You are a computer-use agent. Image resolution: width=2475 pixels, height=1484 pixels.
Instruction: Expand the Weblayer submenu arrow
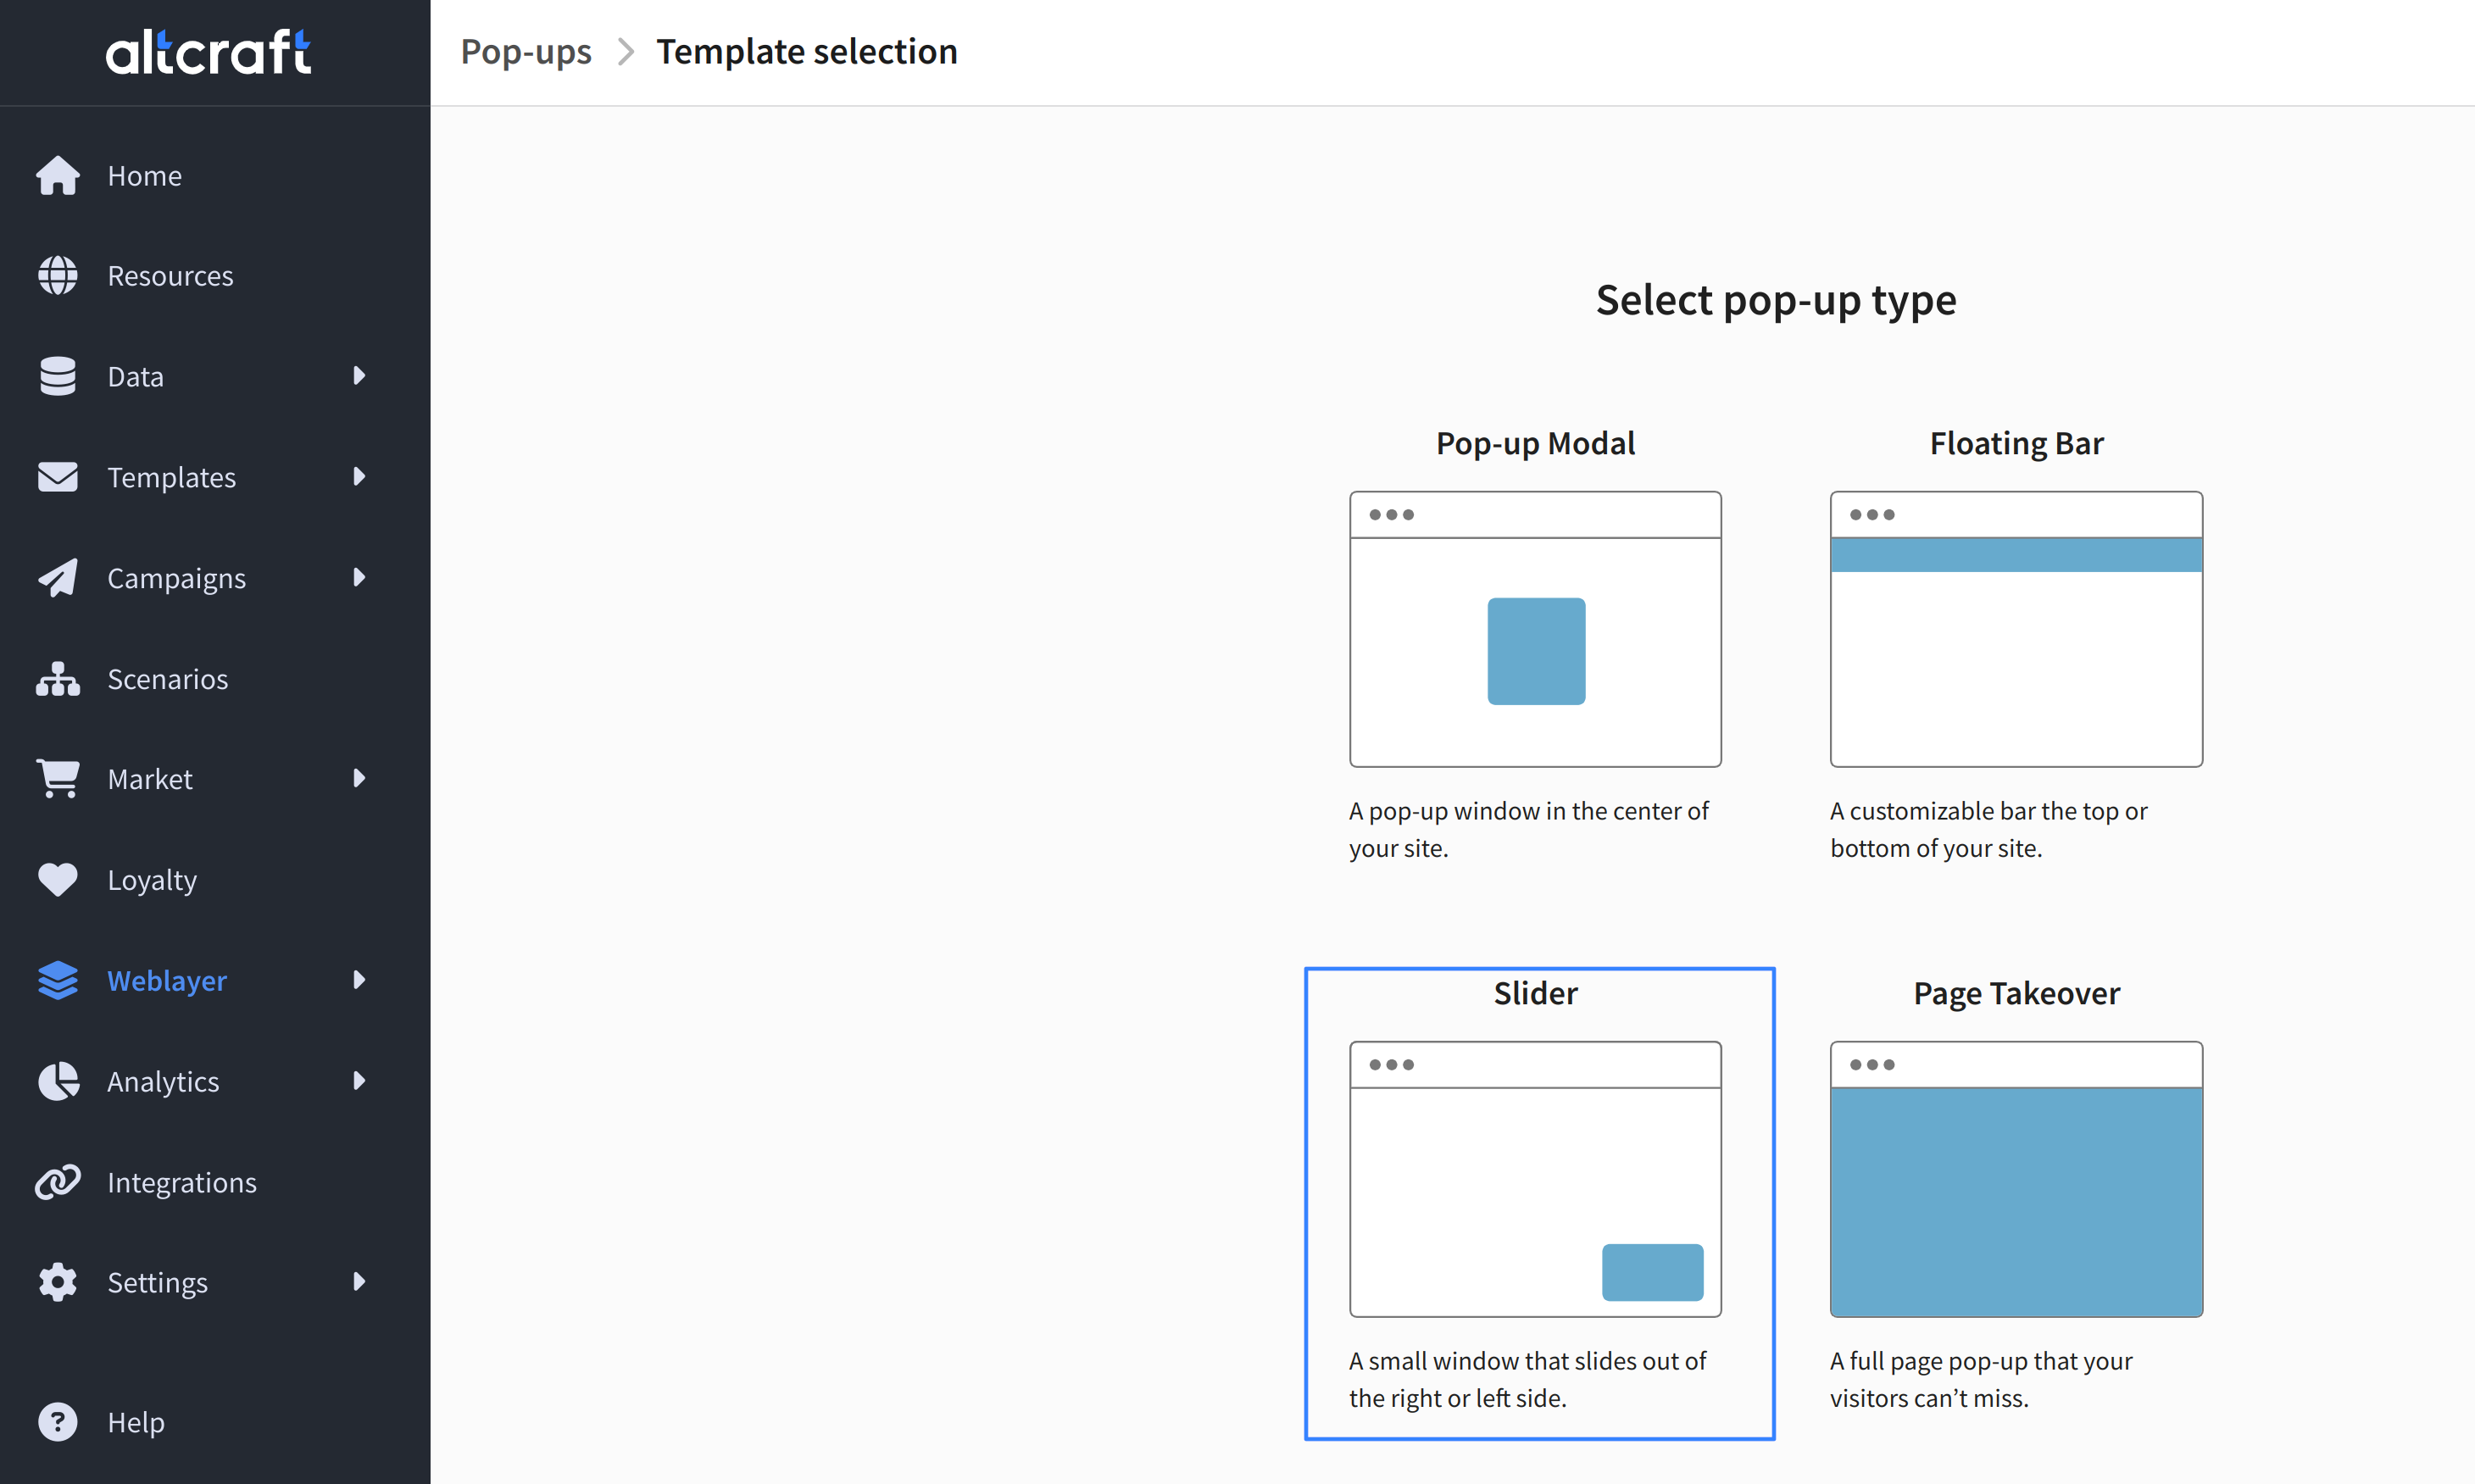click(359, 981)
